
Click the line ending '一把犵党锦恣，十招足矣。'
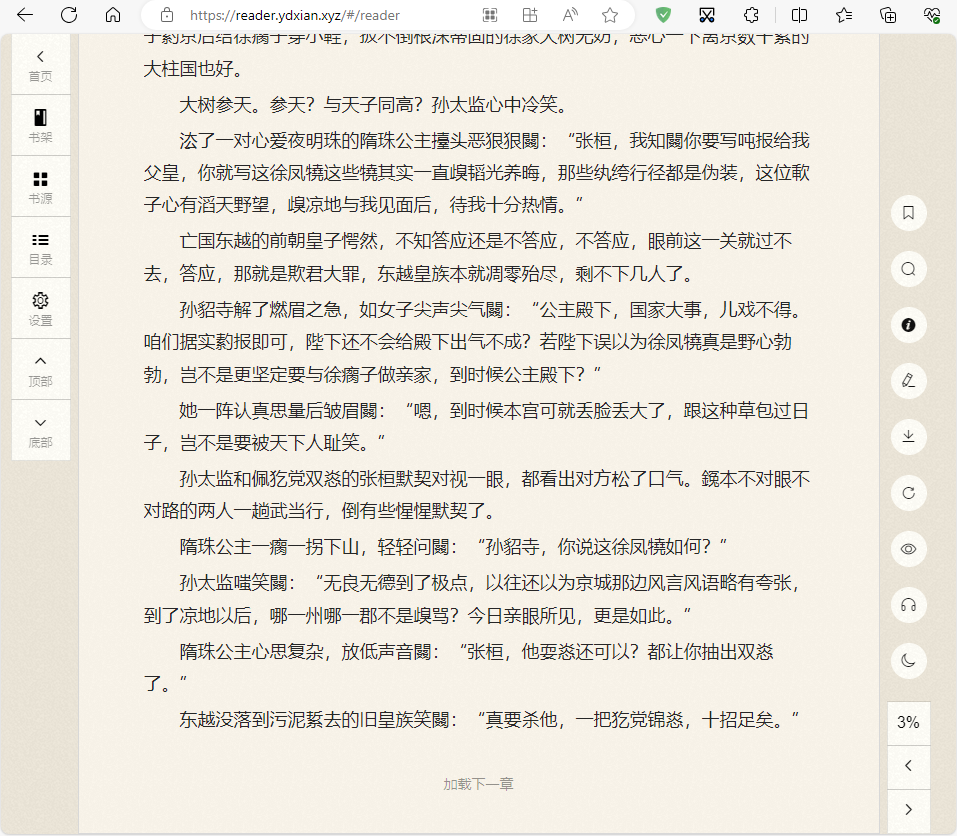point(489,720)
